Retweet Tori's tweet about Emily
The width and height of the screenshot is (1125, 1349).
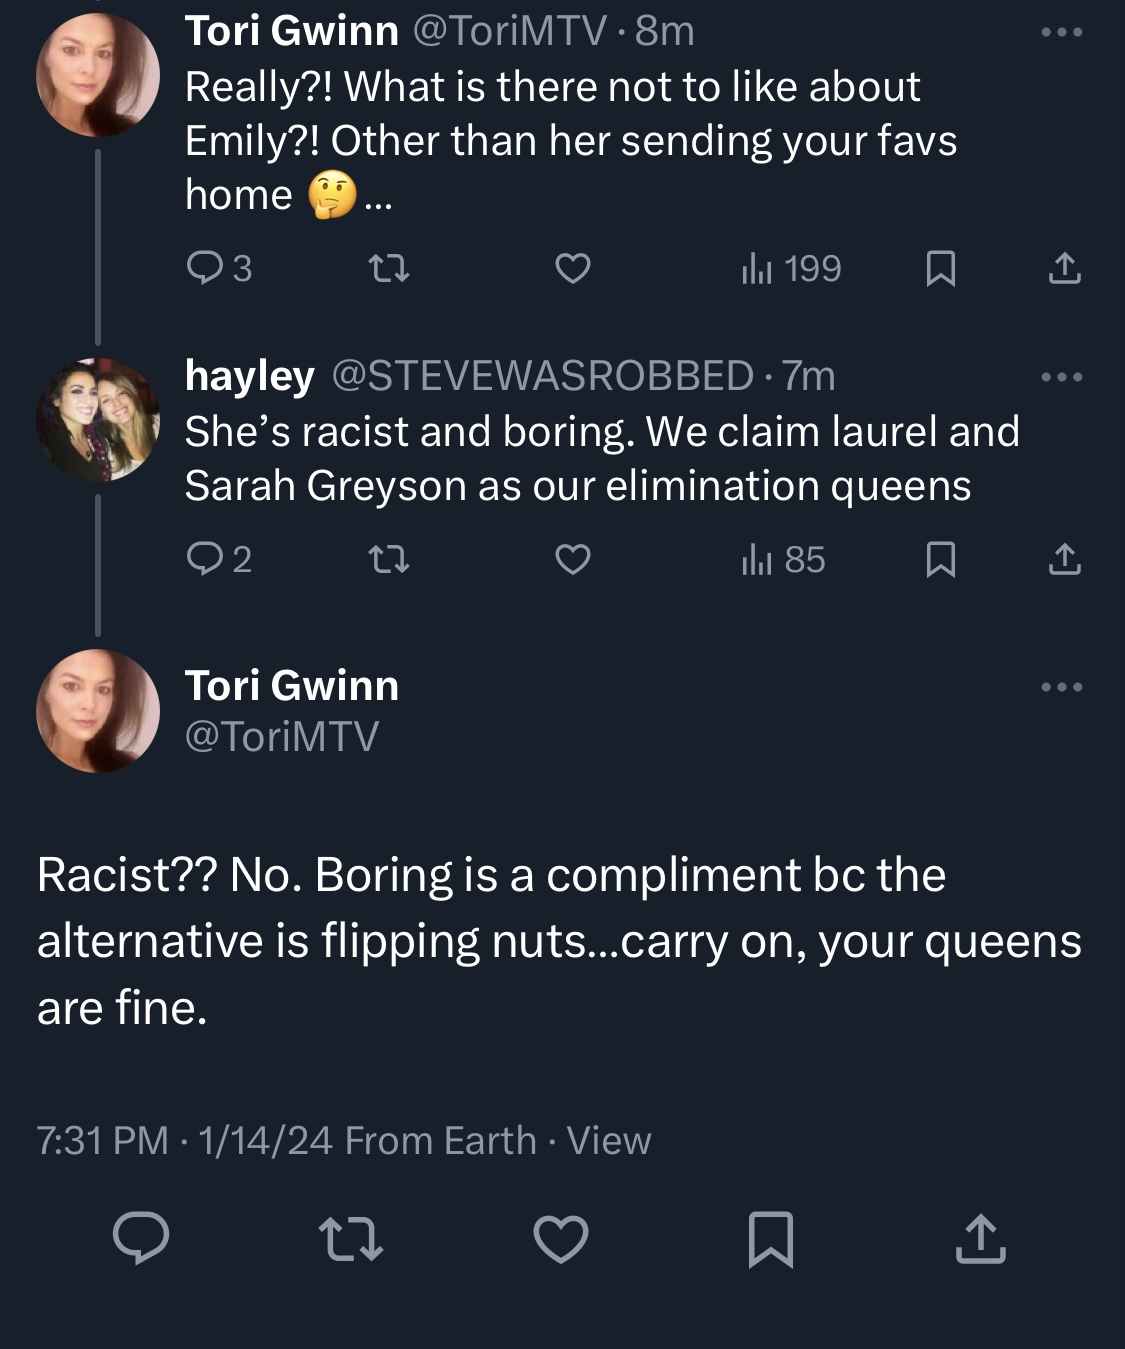(x=389, y=268)
